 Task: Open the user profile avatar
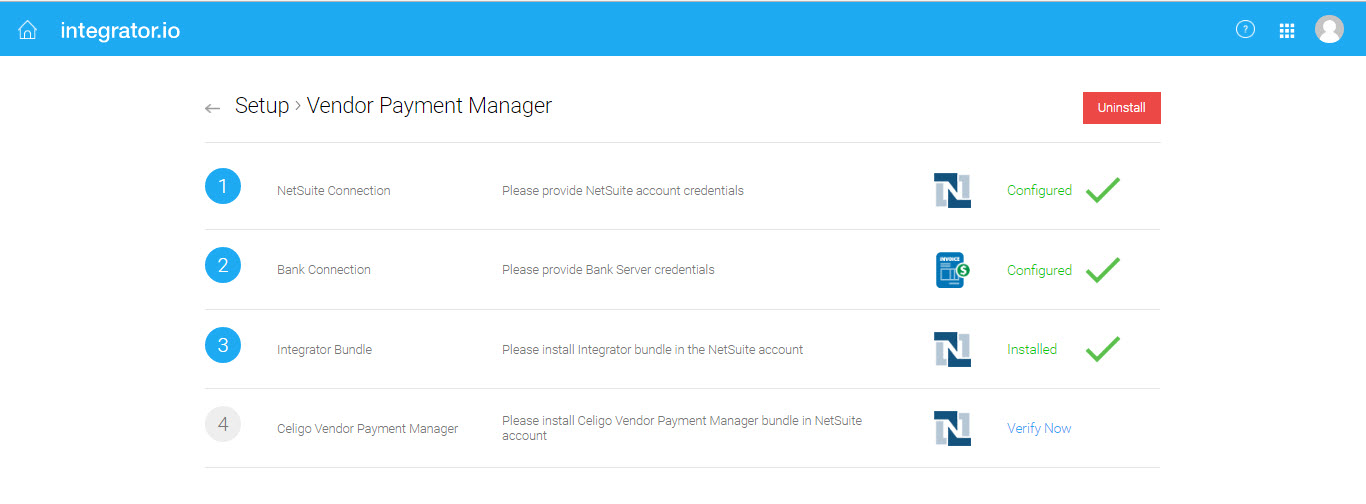pos(1329,30)
